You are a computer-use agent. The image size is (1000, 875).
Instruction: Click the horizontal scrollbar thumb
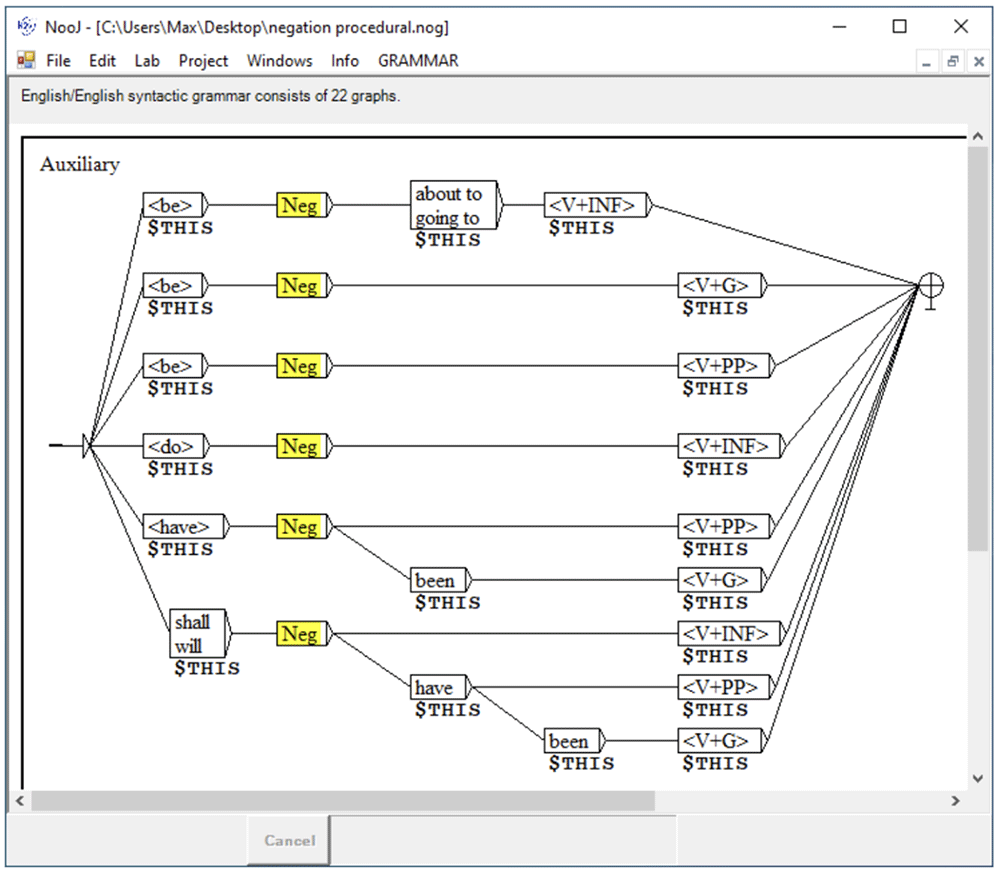(x=343, y=800)
